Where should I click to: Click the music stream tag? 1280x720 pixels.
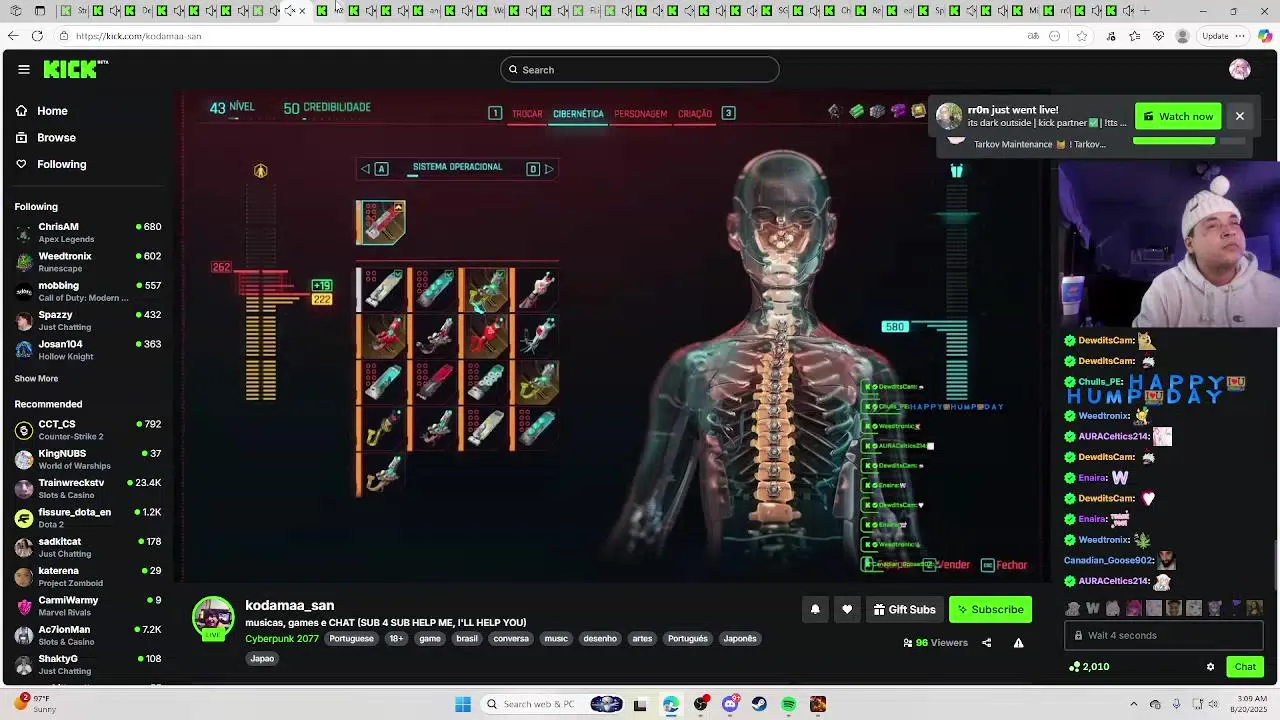(x=556, y=639)
